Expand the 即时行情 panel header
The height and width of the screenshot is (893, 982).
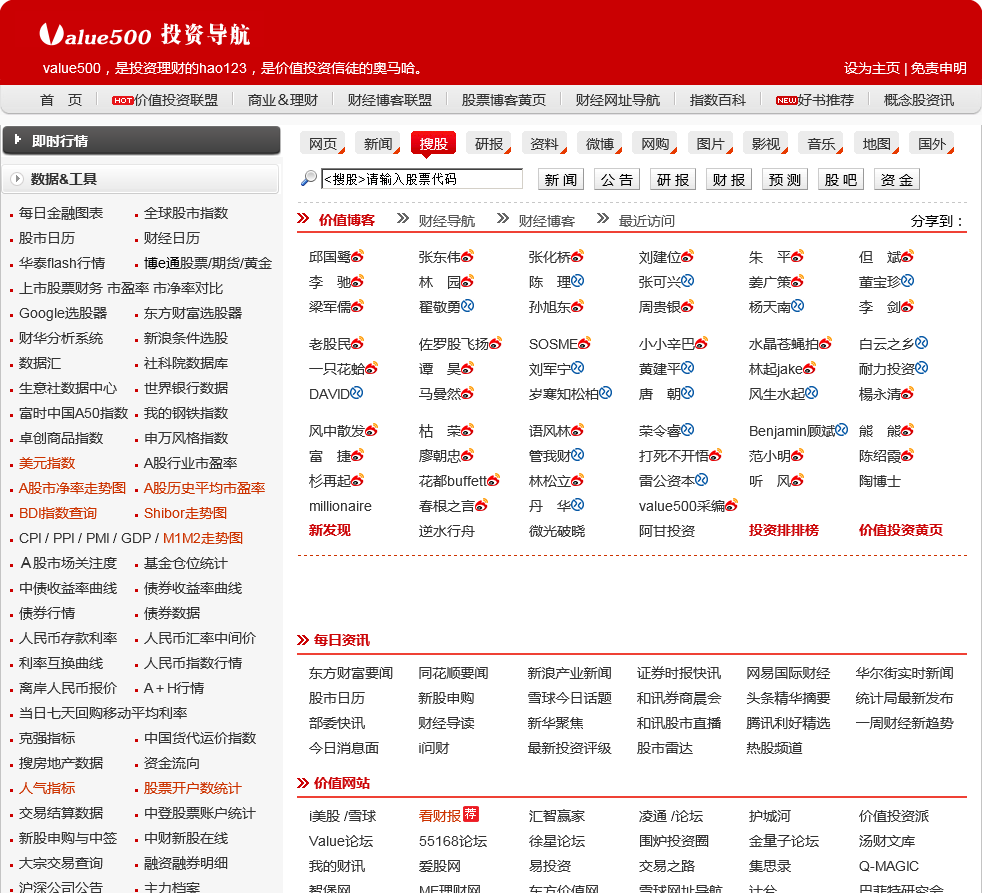(x=142, y=140)
